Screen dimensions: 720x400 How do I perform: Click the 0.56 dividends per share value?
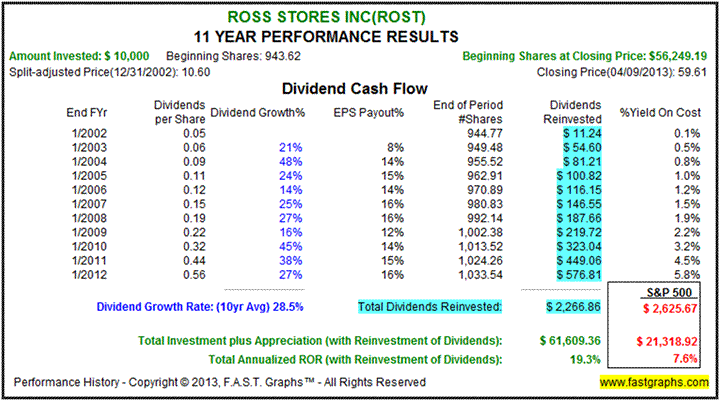pyautogui.click(x=194, y=275)
